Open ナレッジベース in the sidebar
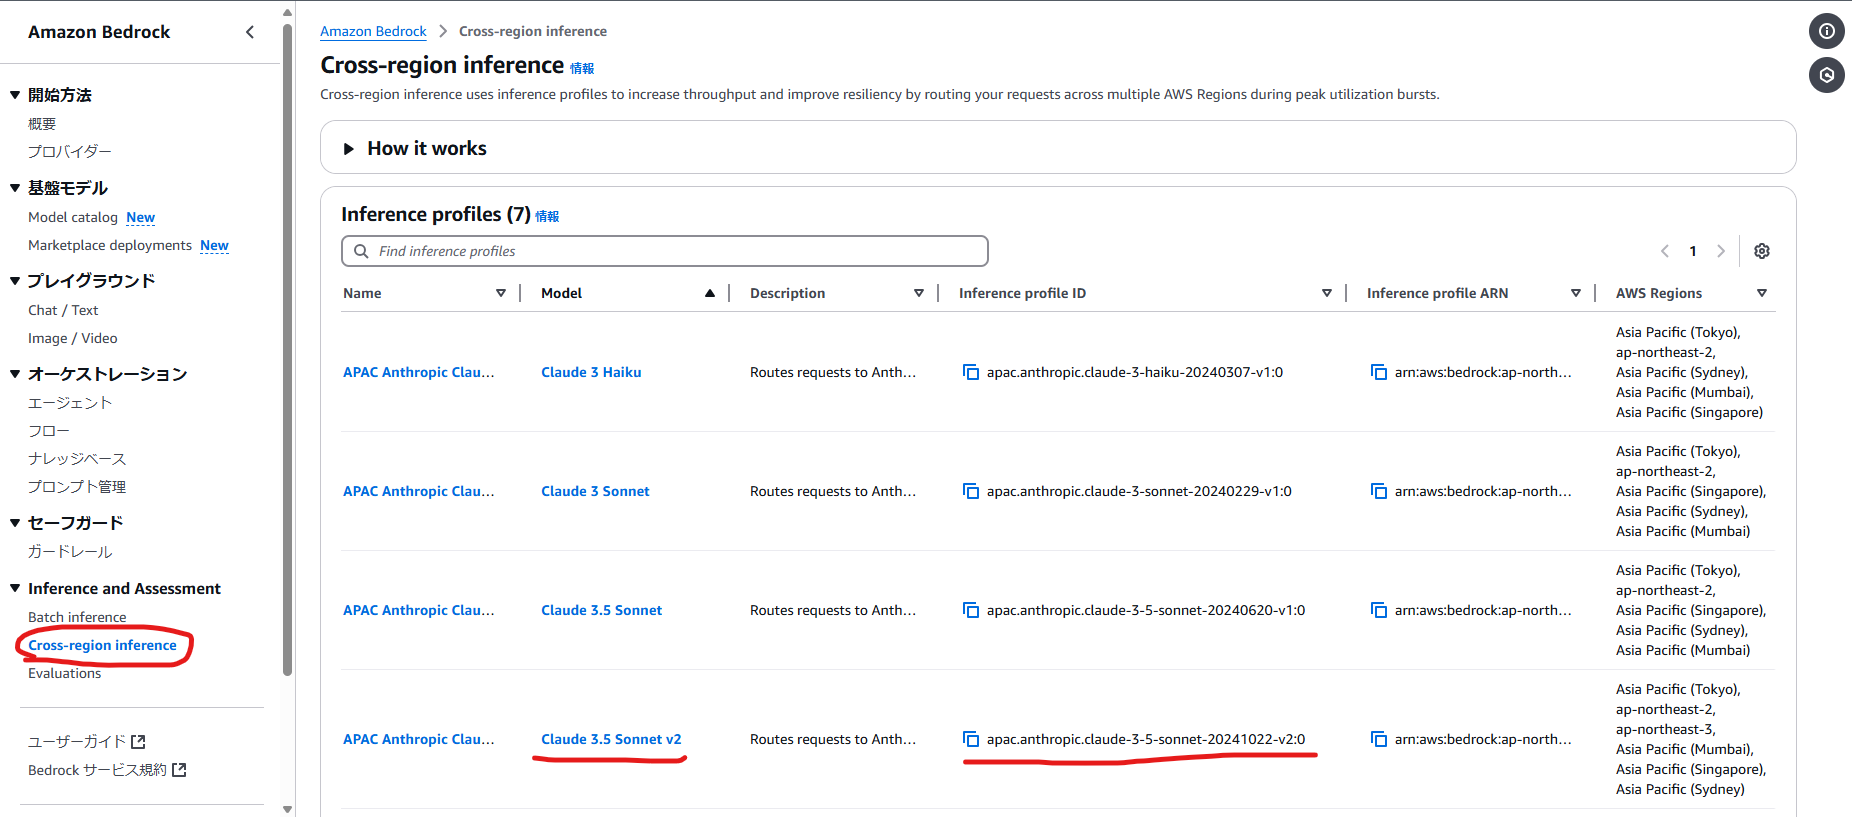 tap(77, 459)
